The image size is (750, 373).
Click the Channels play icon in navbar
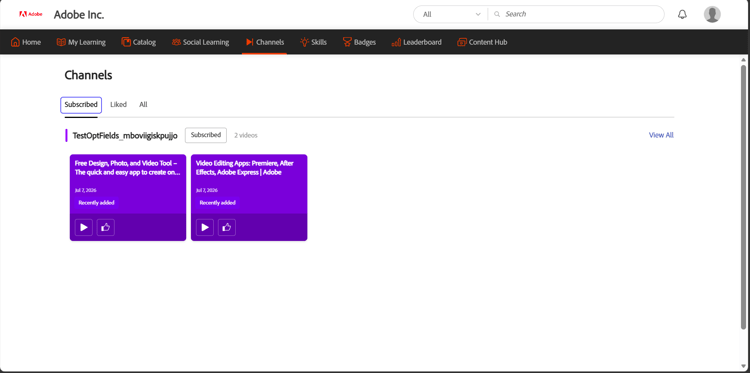click(x=249, y=42)
